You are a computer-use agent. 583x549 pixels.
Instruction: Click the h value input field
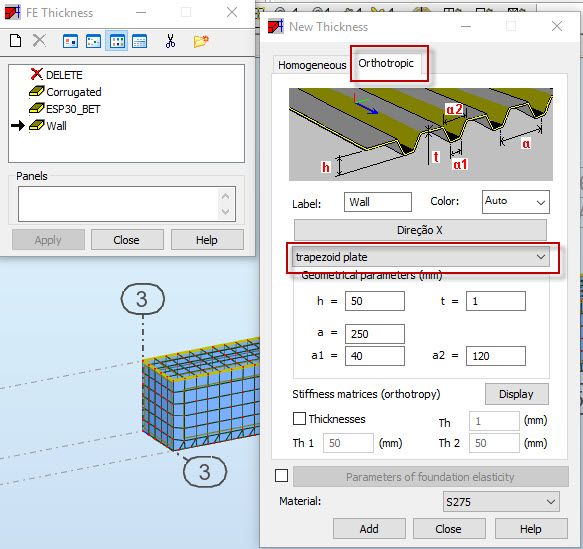click(x=375, y=301)
